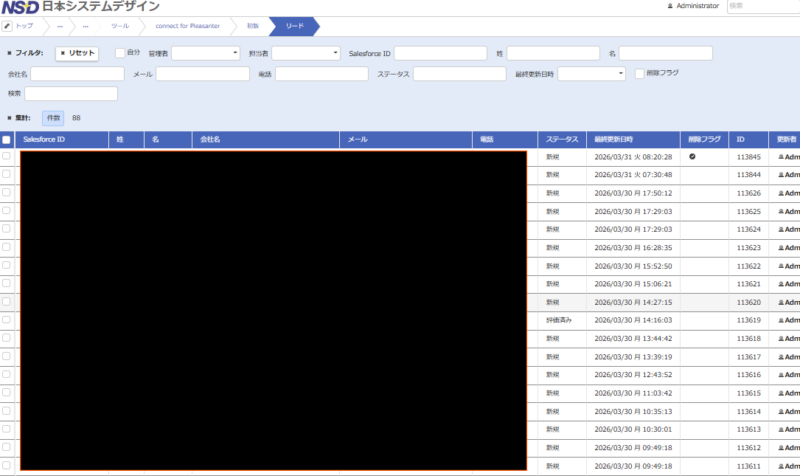Click the pencil icon beside トップ breadcrumb
Screen dimensions: 800x476
click(x=8, y=24)
